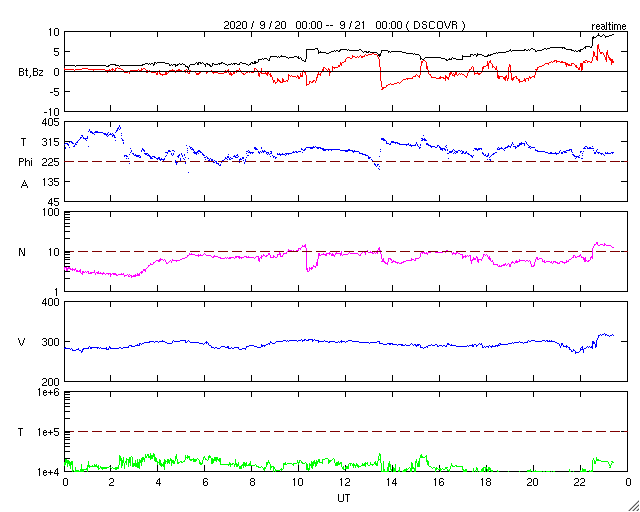
Task: Click the "135" tick label in Phi panel
Action: click(x=51, y=182)
